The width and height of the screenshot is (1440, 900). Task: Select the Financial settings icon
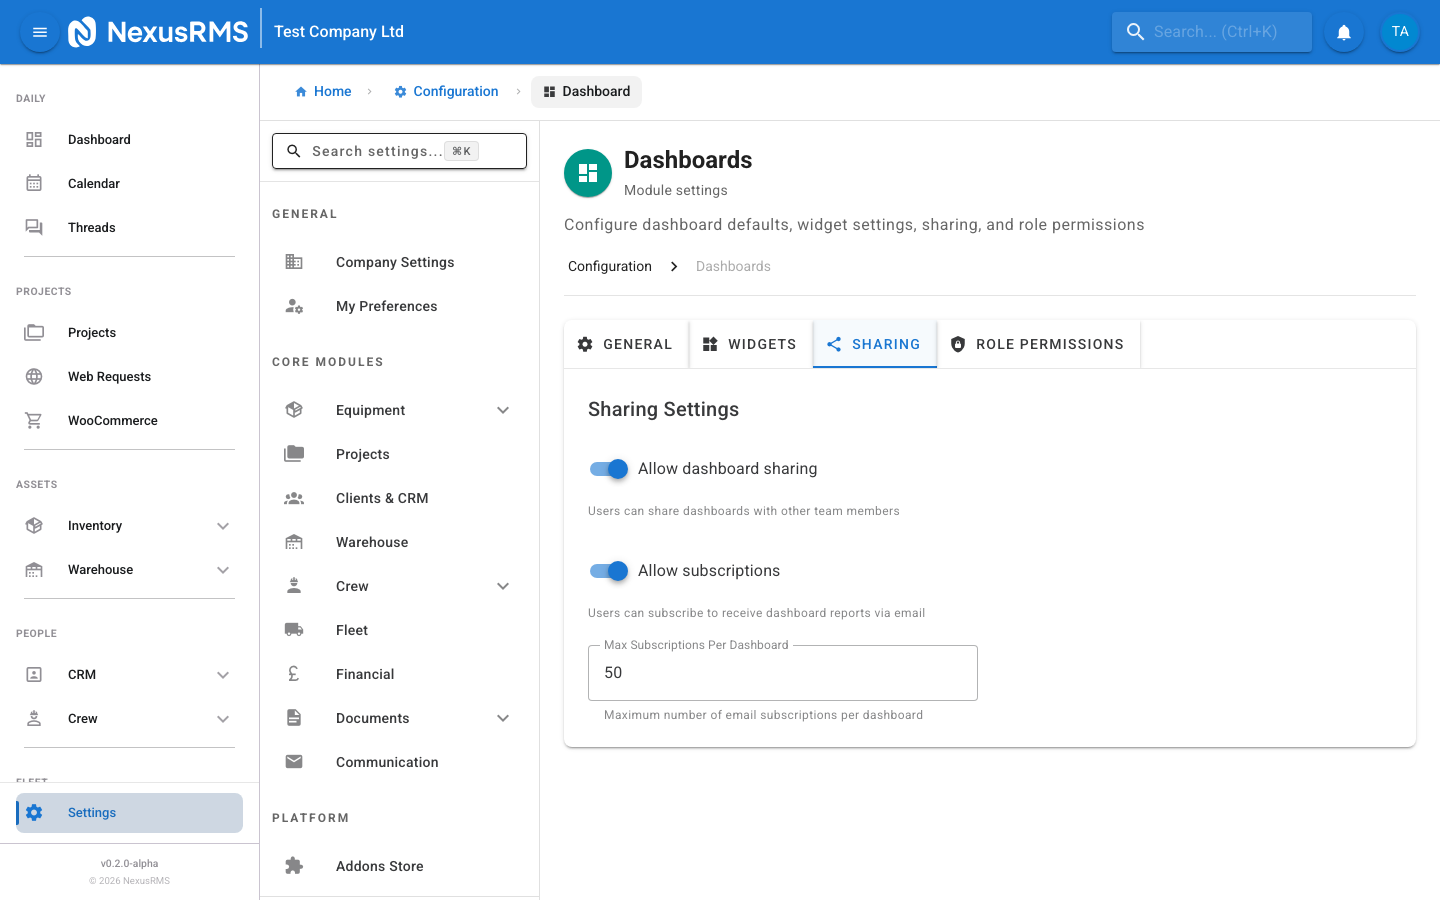coord(293,673)
